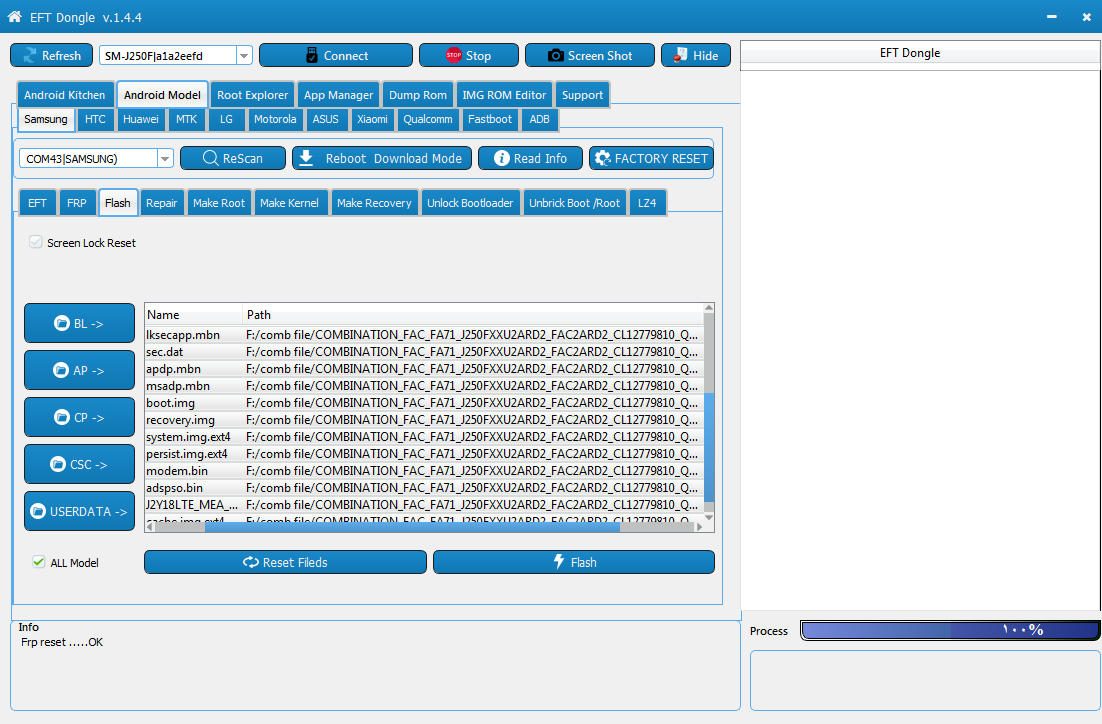Click the folder icon on CSC button
Viewport: 1102px width, 724px height.
(x=58, y=465)
